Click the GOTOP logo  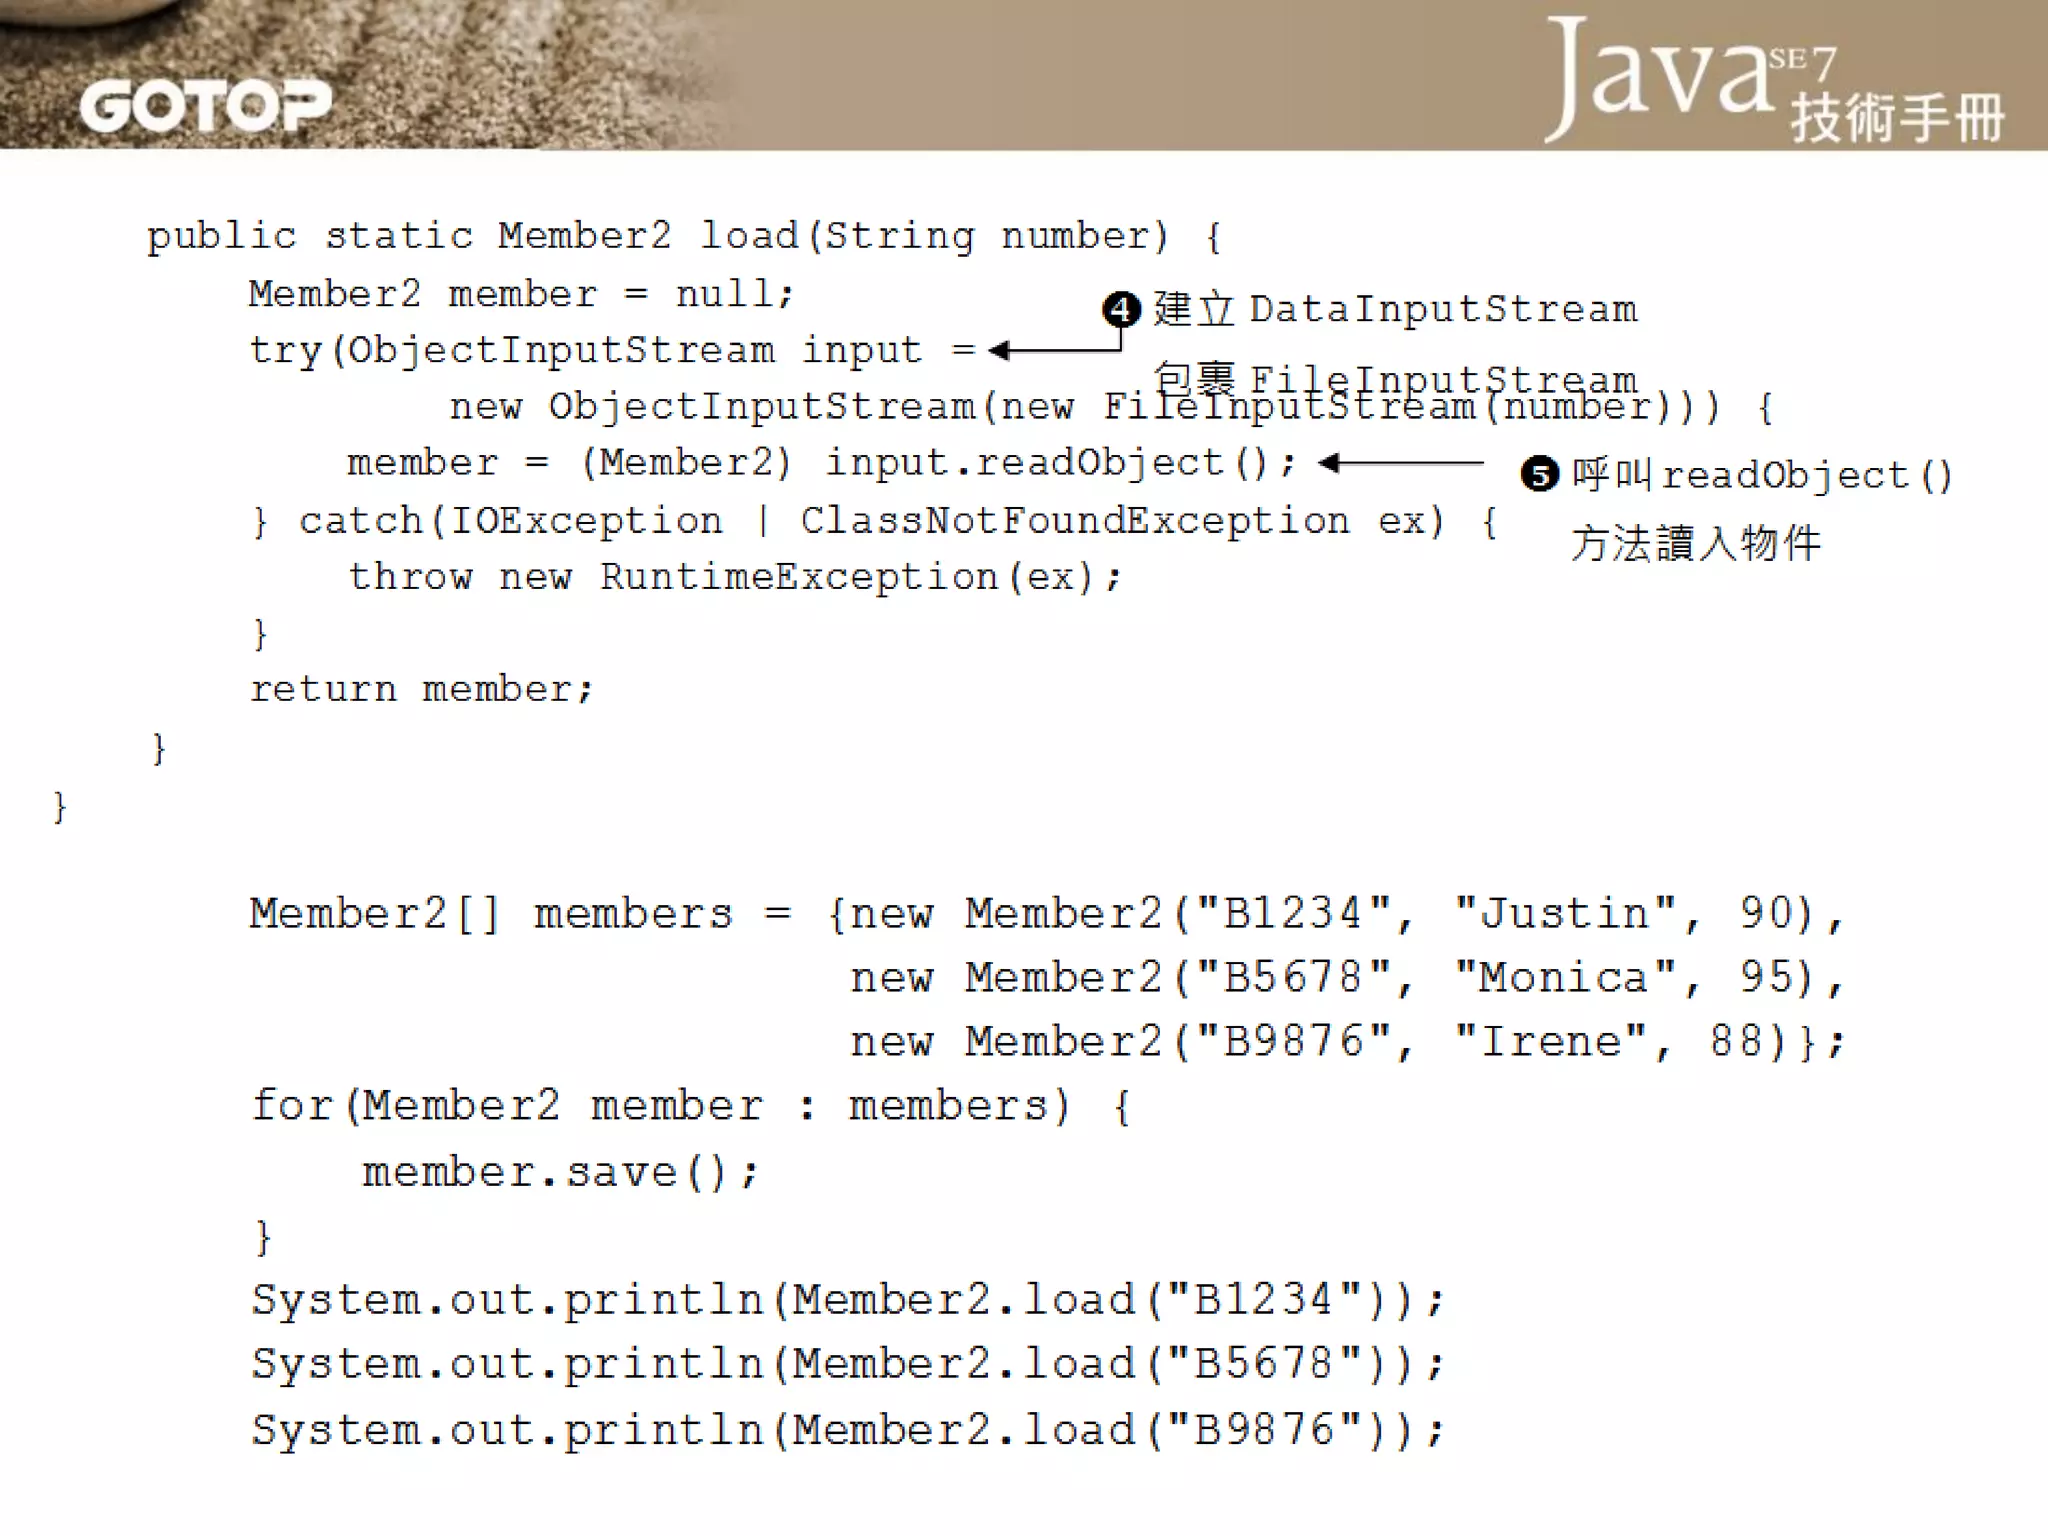[x=205, y=106]
